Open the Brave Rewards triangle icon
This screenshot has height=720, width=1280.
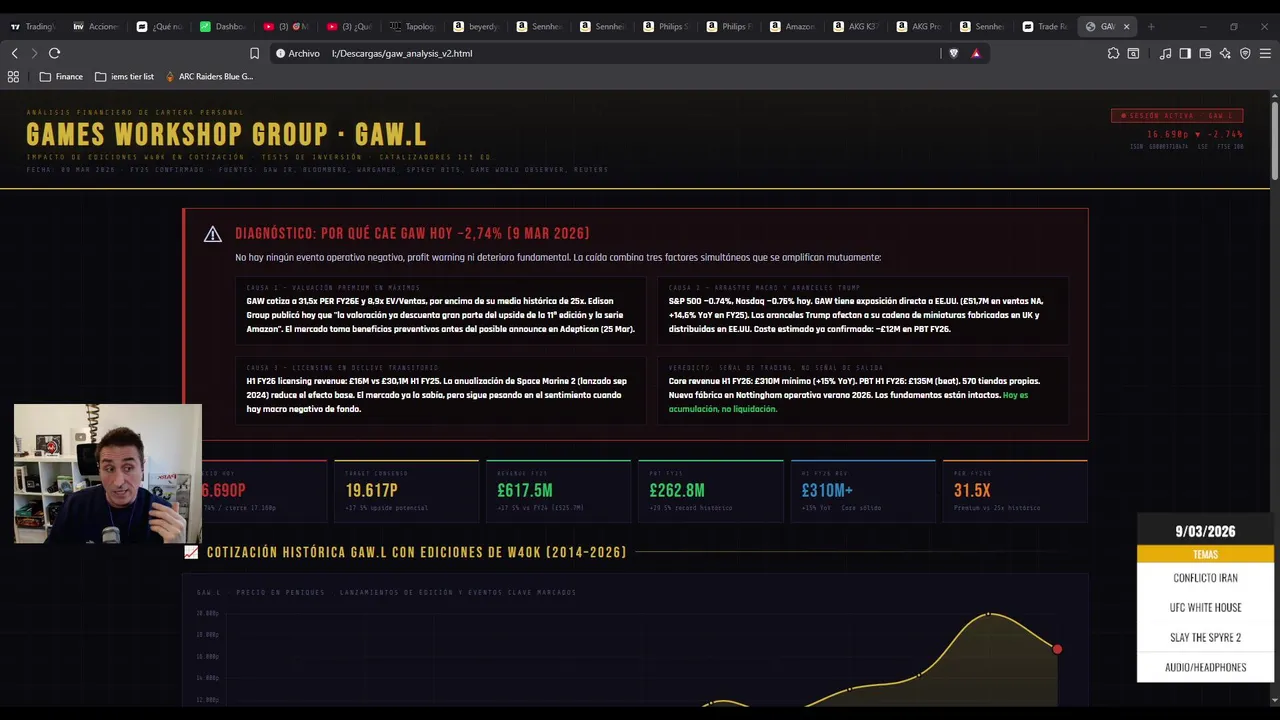pyautogui.click(x=975, y=53)
